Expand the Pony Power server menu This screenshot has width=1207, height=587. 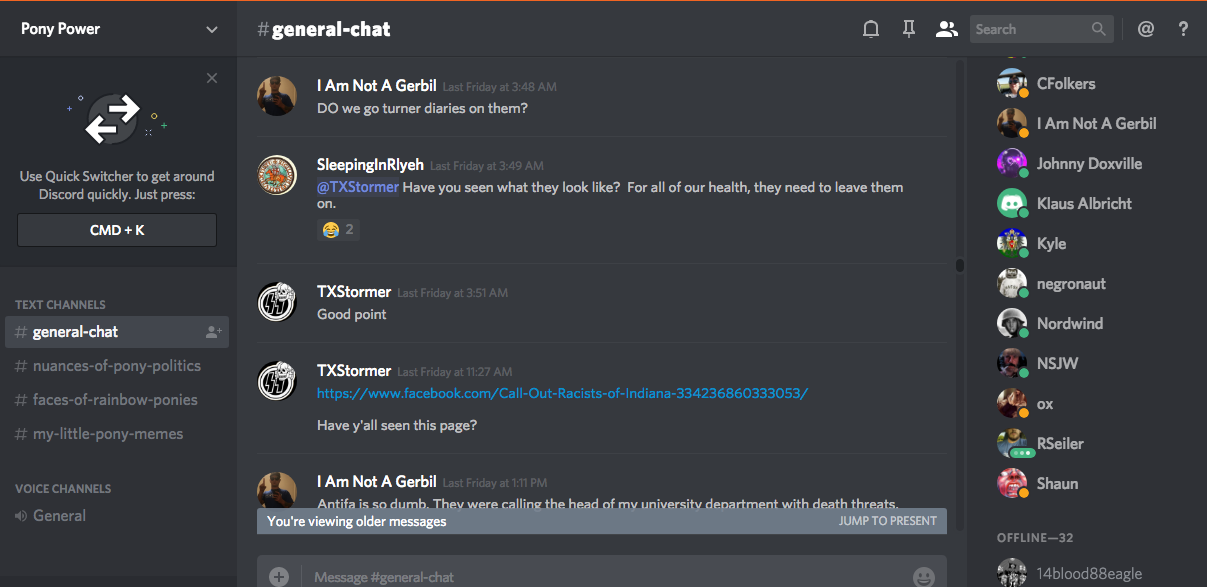(211, 29)
